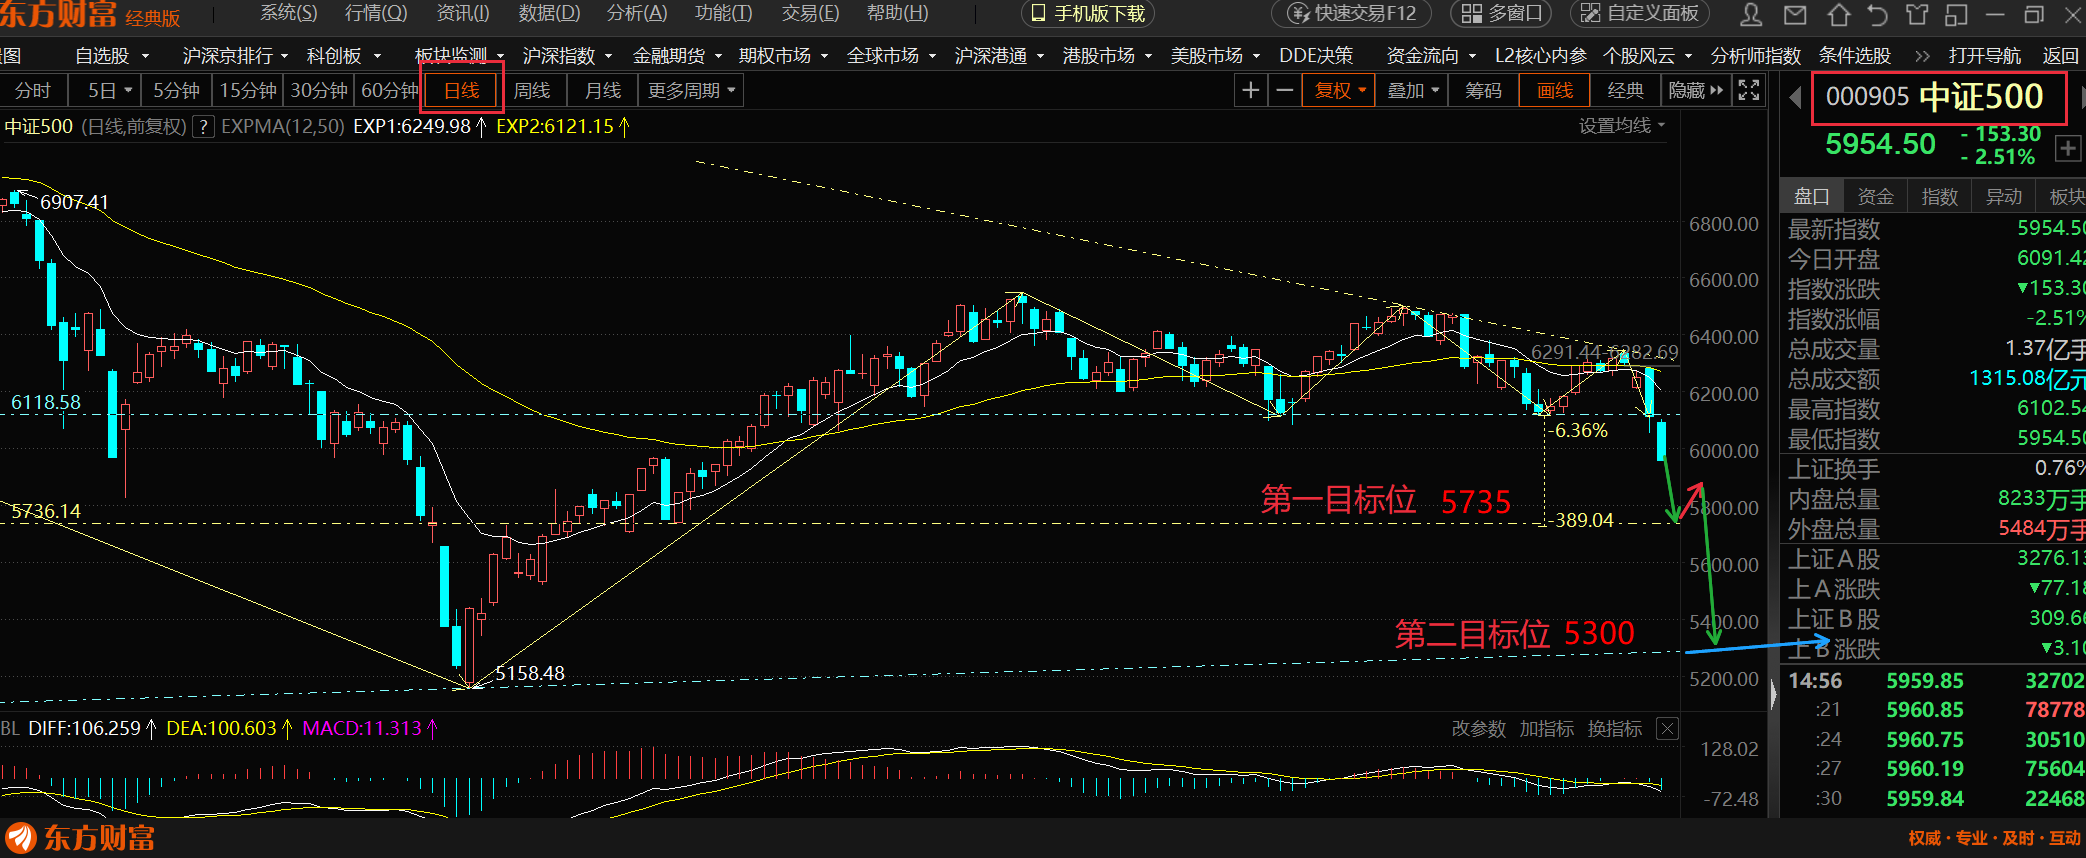The height and width of the screenshot is (858, 2086).
Task: Click 打开导航 in the toolbar
Action: point(1985,56)
